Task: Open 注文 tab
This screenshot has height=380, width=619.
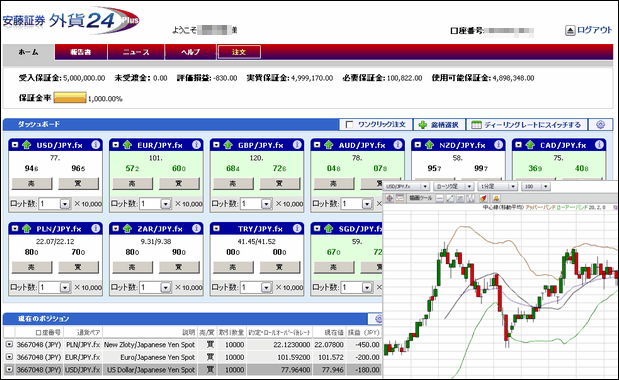Action: (239, 52)
